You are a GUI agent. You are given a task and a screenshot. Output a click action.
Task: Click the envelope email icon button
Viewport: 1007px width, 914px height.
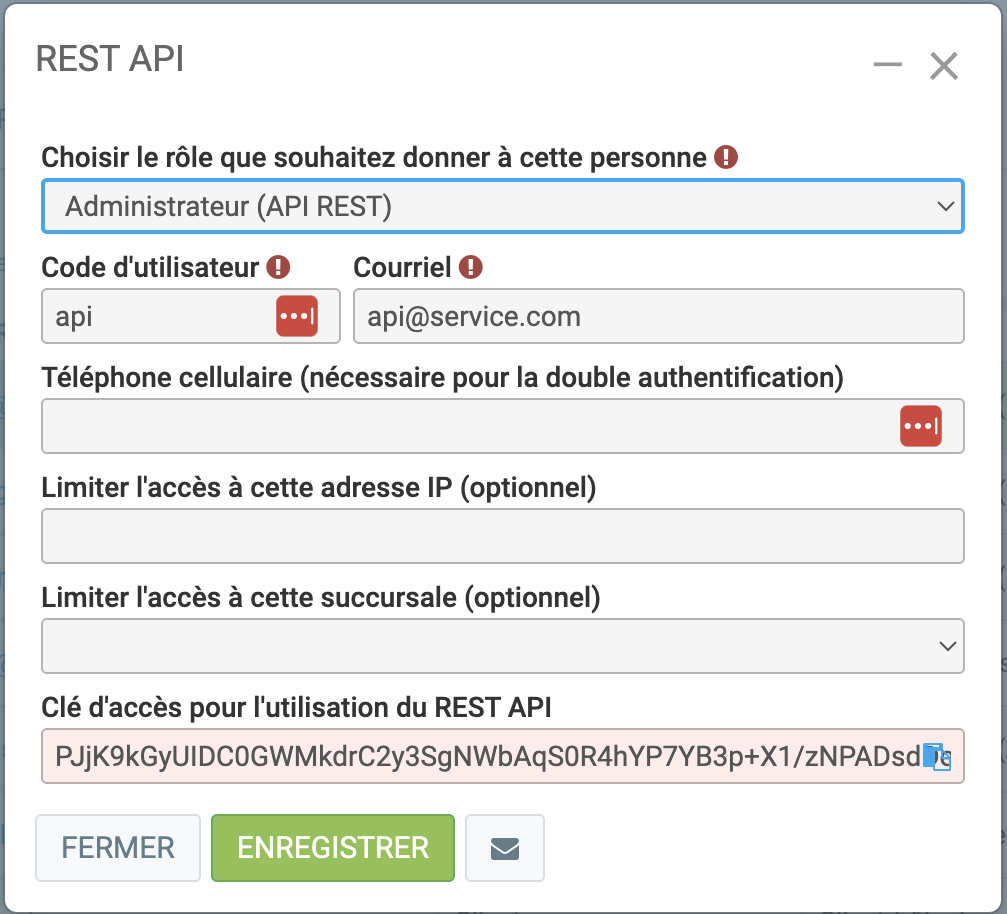click(505, 848)
